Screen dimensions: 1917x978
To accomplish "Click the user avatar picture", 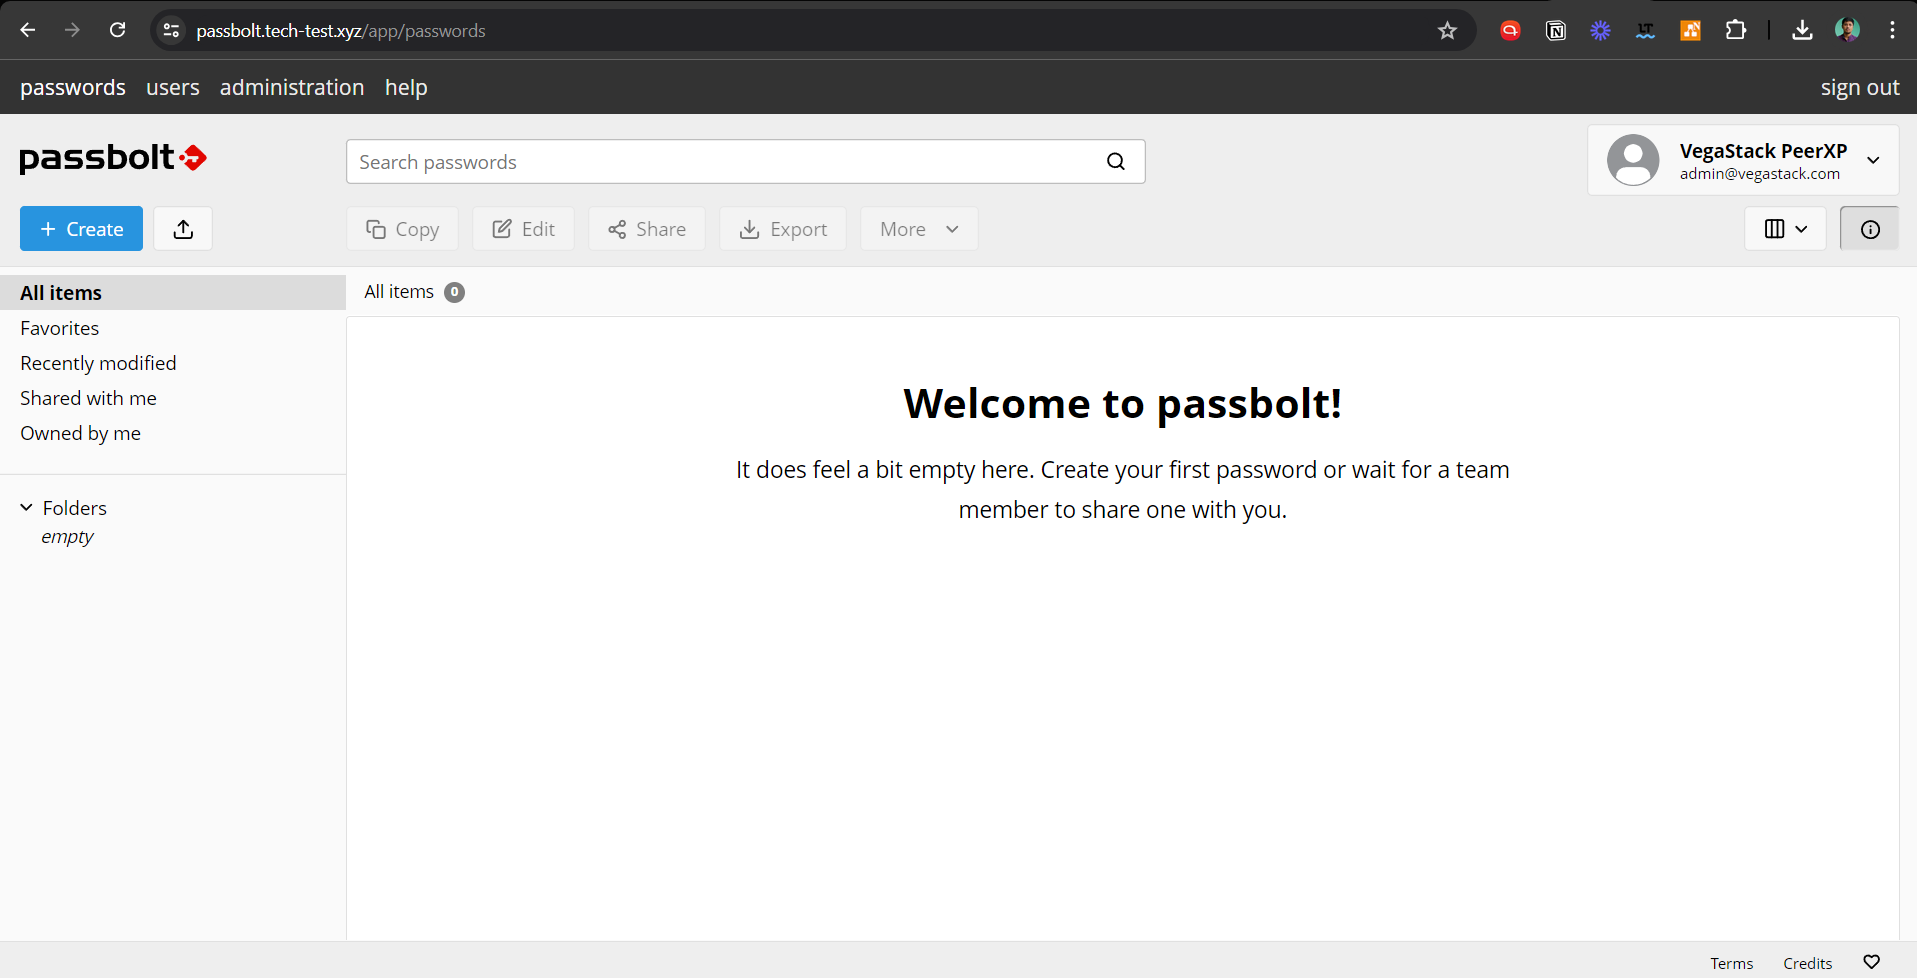I will (x=1633, y=160).
